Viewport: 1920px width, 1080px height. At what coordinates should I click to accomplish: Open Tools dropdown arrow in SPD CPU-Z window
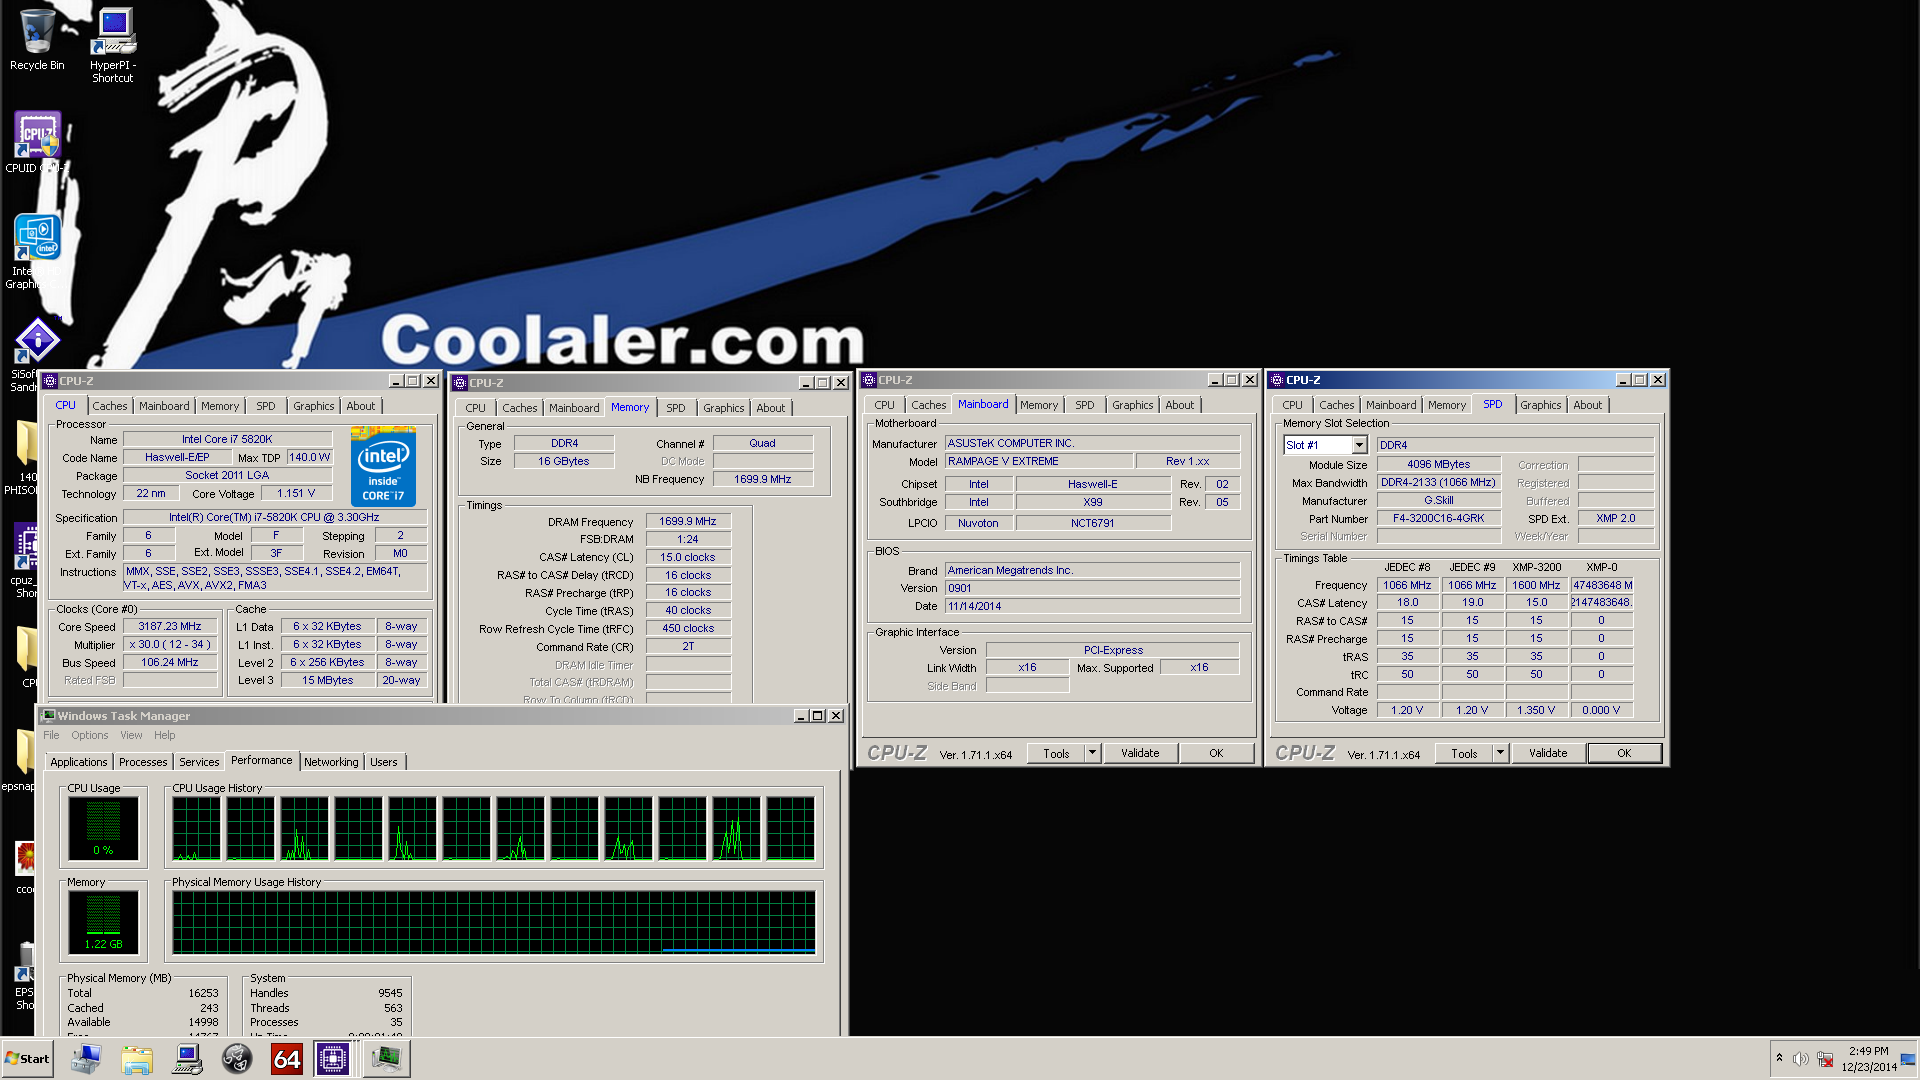(x=1500, y=753)
